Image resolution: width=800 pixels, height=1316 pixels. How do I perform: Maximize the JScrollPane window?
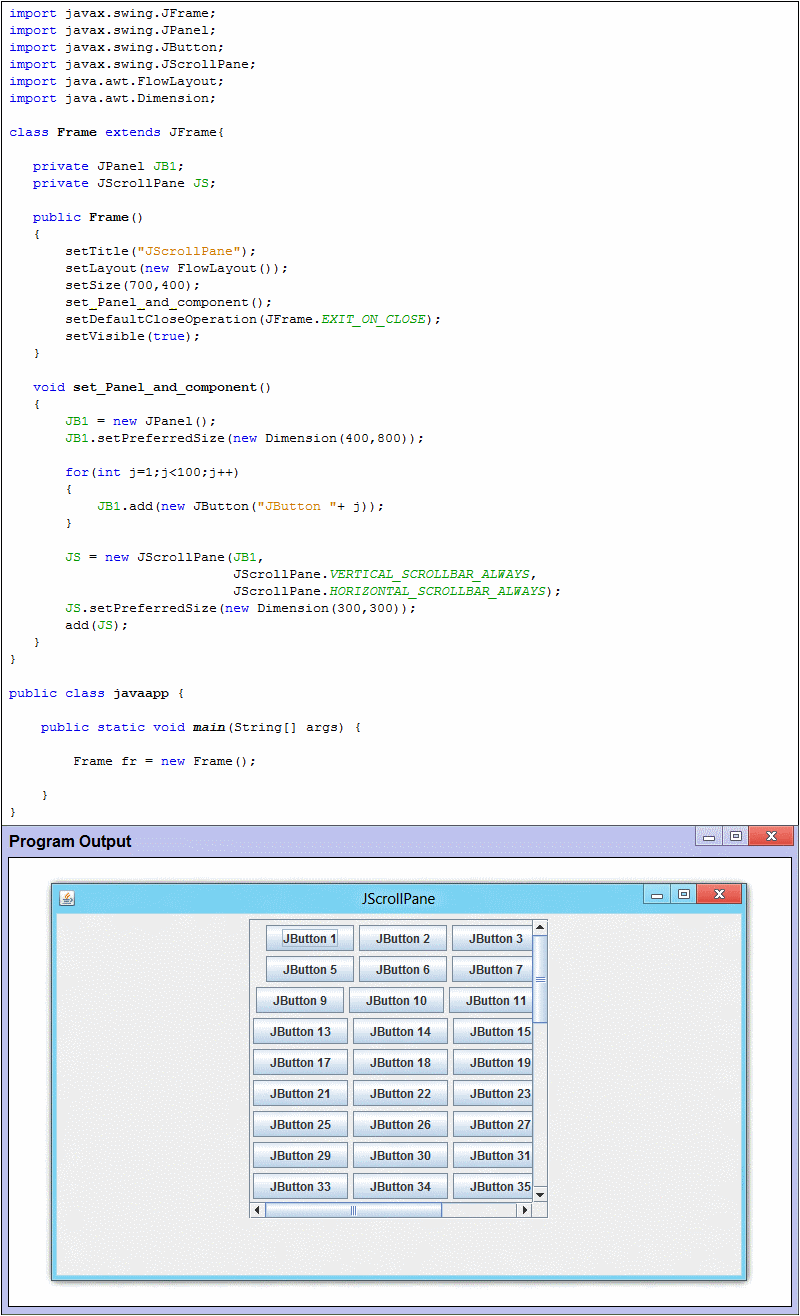point(684,895)
